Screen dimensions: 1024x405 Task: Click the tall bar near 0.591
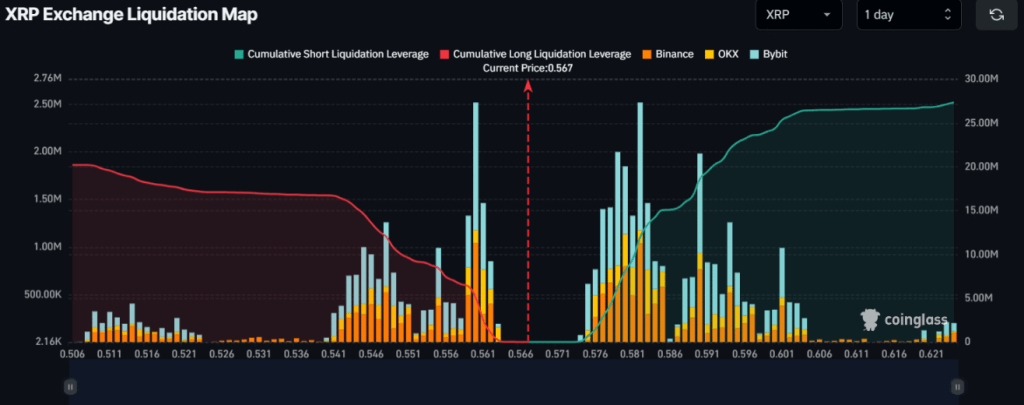700,248
